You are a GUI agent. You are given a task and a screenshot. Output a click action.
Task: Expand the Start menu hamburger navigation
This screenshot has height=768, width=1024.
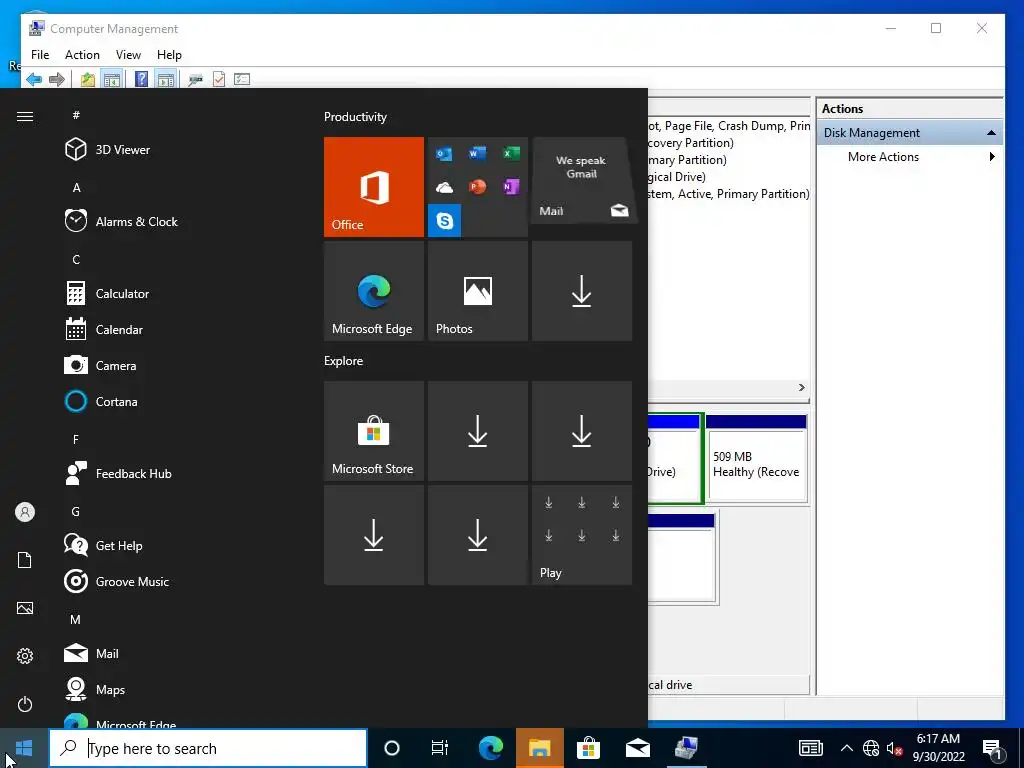click(x=25, y=116)
